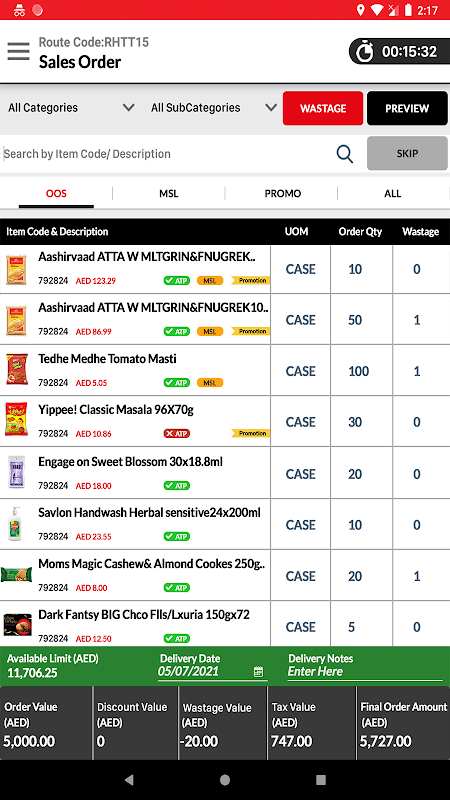This screenshot has height=800, width=450.
Task: Tap the search magnifier icon
Action: pos(345,154)
